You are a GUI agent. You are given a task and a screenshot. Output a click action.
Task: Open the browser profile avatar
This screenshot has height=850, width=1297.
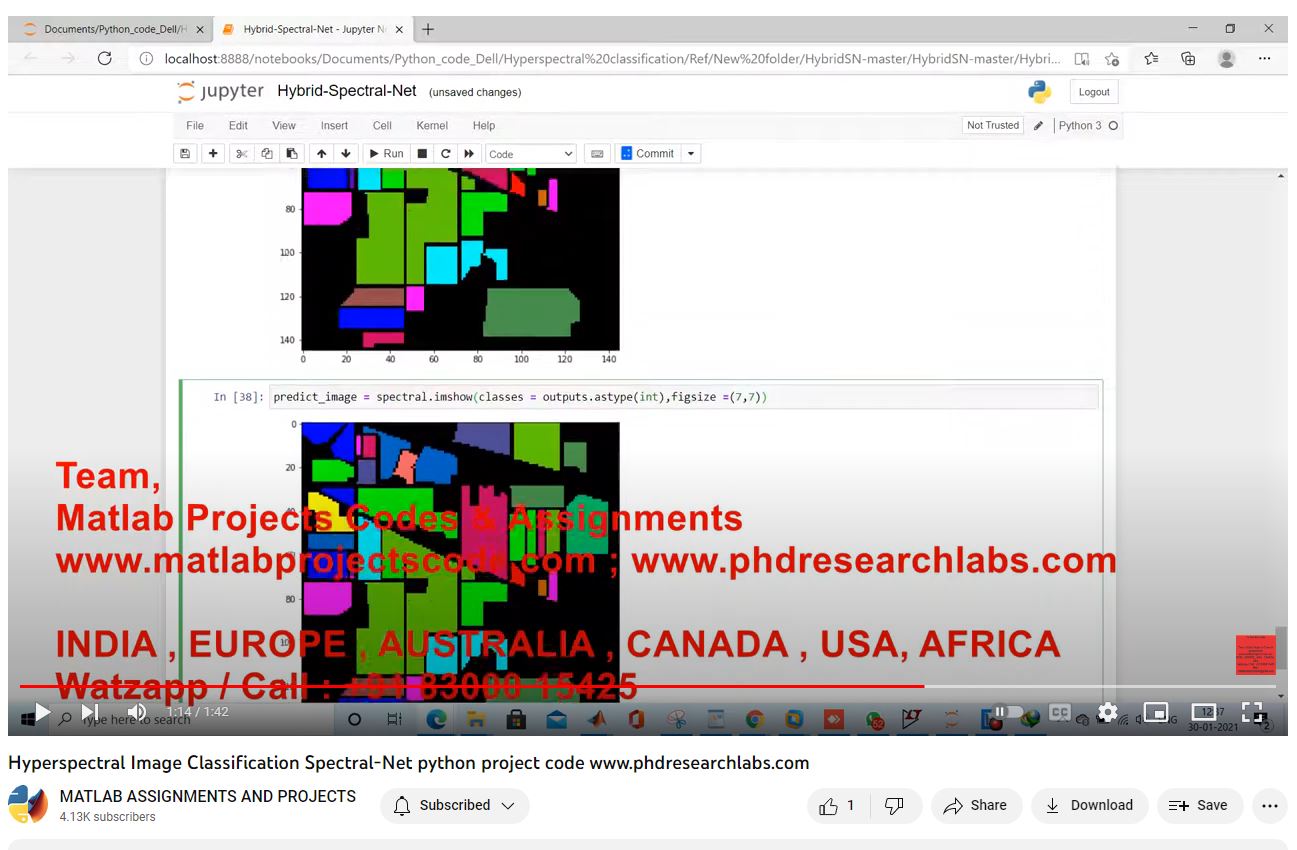[1227, 59]
